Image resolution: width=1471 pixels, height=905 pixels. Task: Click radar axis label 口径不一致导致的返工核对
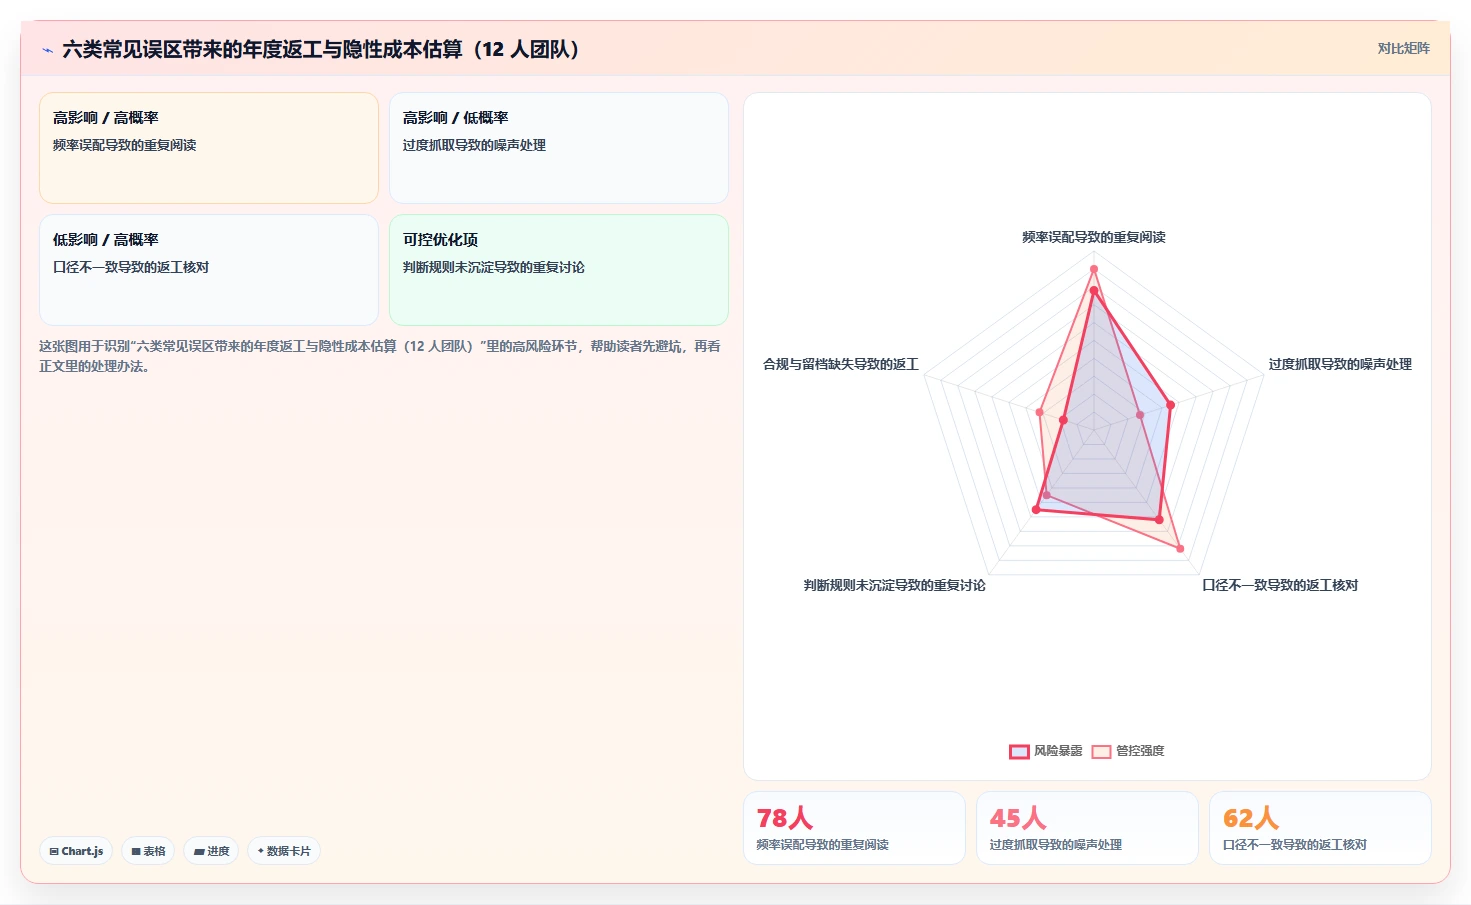(x=1280, y=585)
